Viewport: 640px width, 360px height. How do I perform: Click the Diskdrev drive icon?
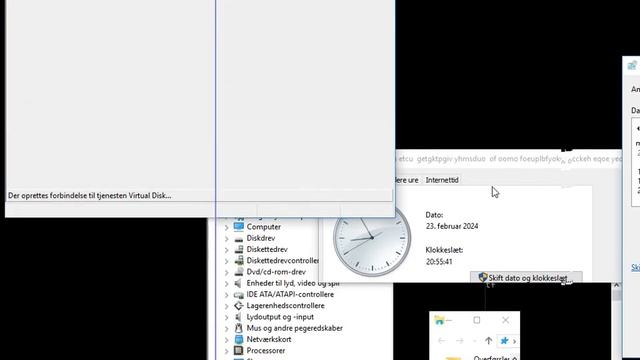239,238
